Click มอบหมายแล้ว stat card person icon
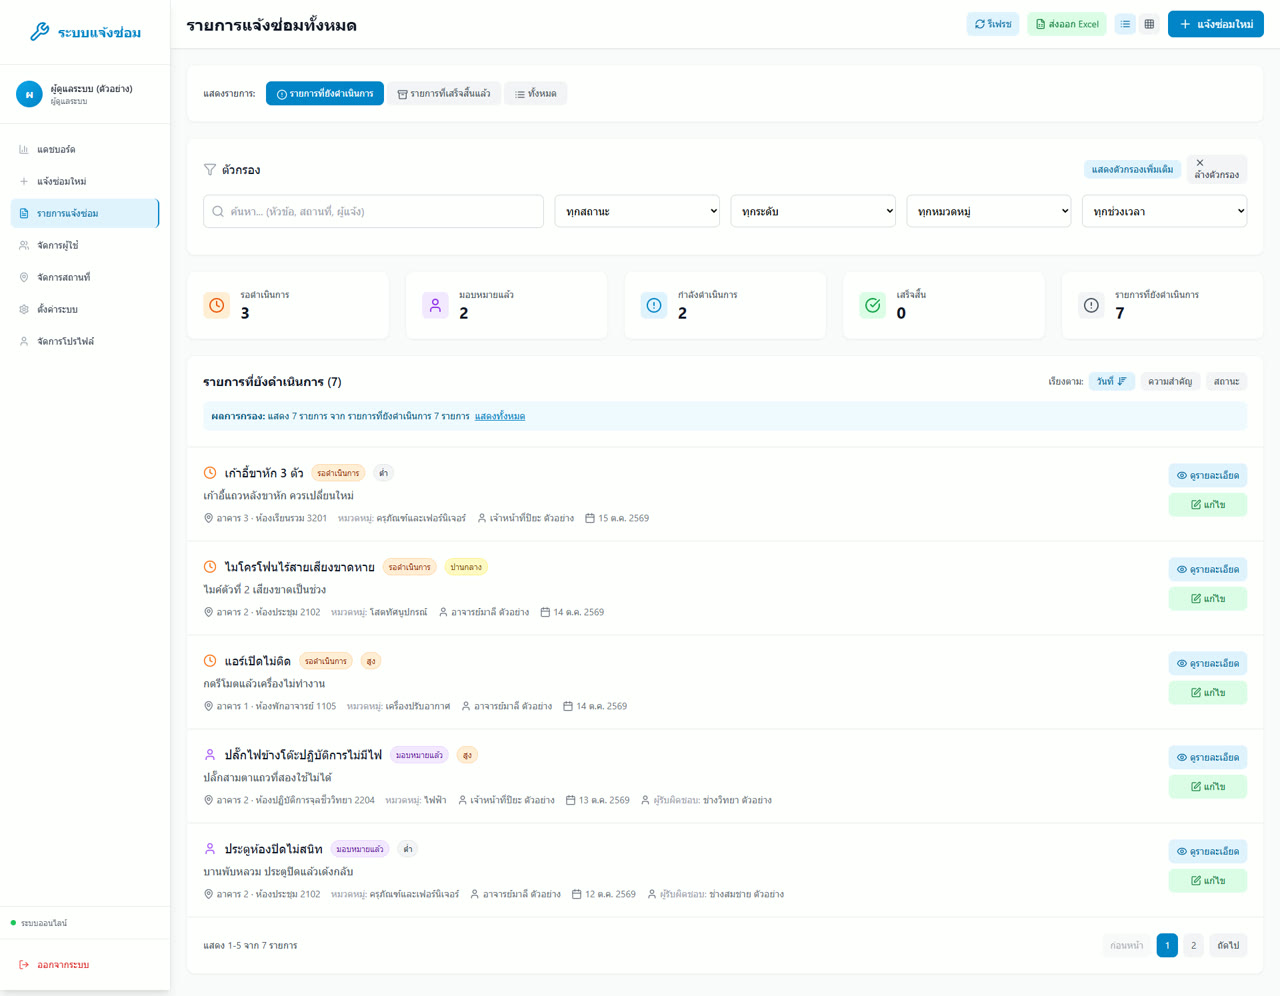Screen dimensions: 1280x996 [x=435, y=305]
